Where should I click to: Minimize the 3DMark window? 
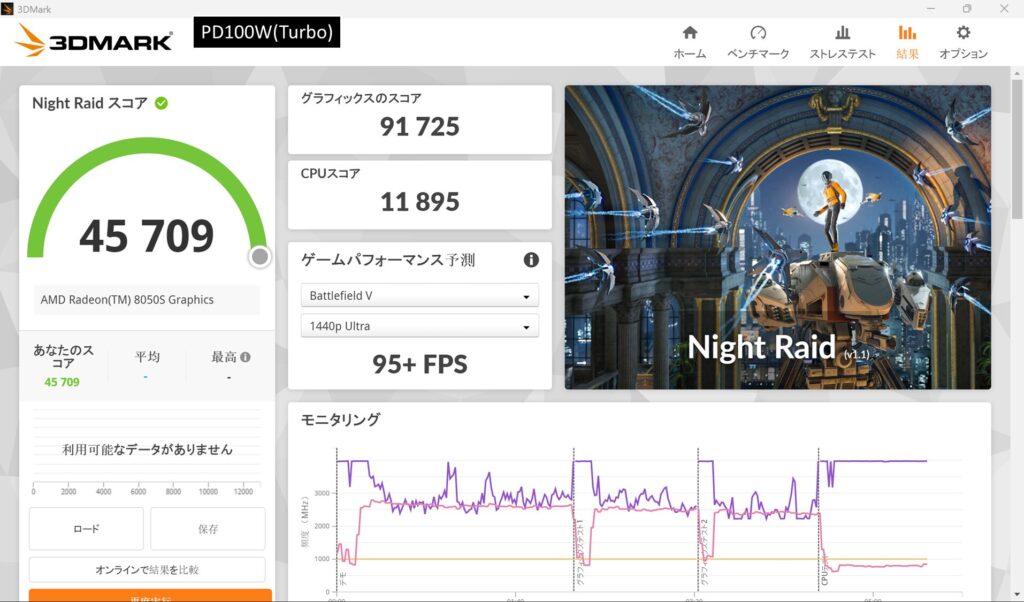click(x=931, y=8)
